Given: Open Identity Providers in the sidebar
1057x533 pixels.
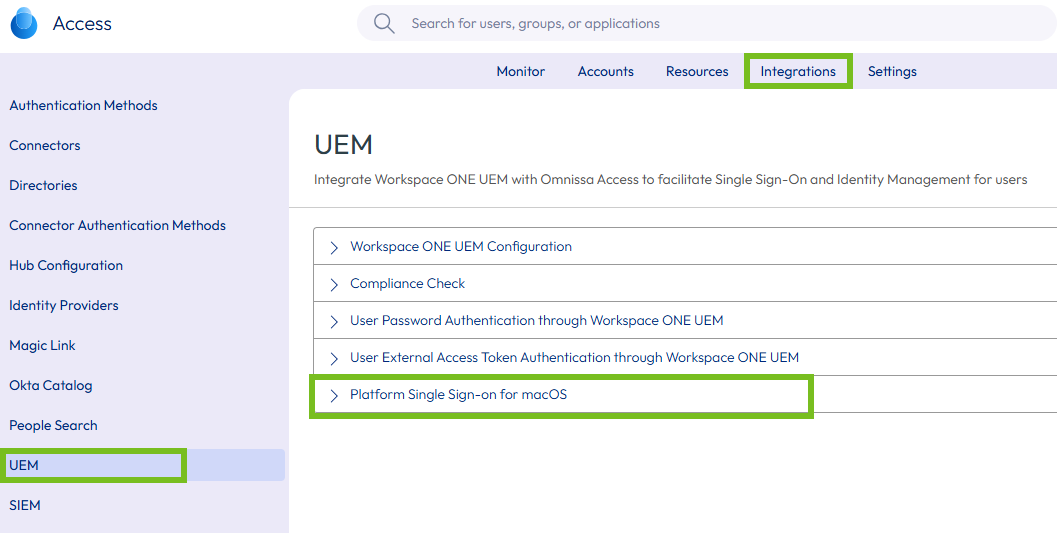Looking at the screenshot, I should click(x=64, y=305).
